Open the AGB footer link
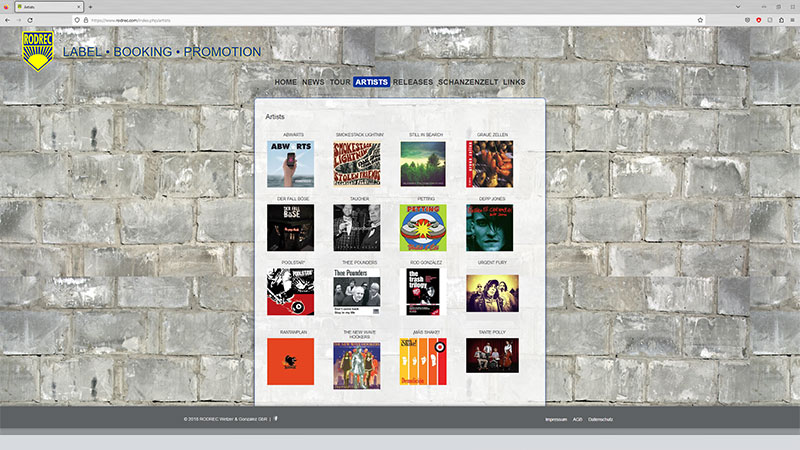This screenshot has height=450, width=800. pos(577,419)
